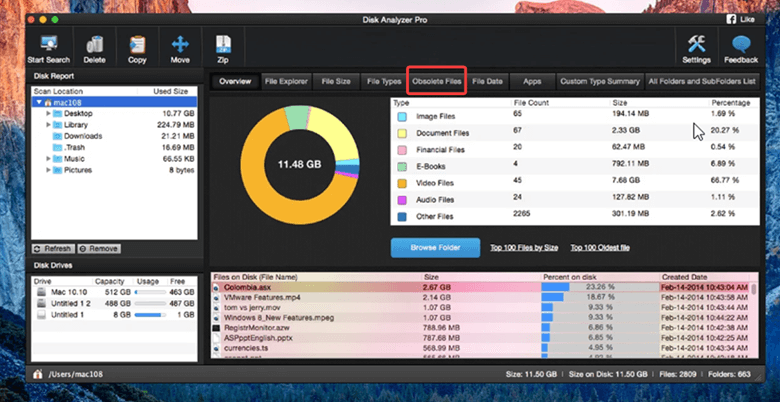Click the Image Files color swatch

(402, 116)
